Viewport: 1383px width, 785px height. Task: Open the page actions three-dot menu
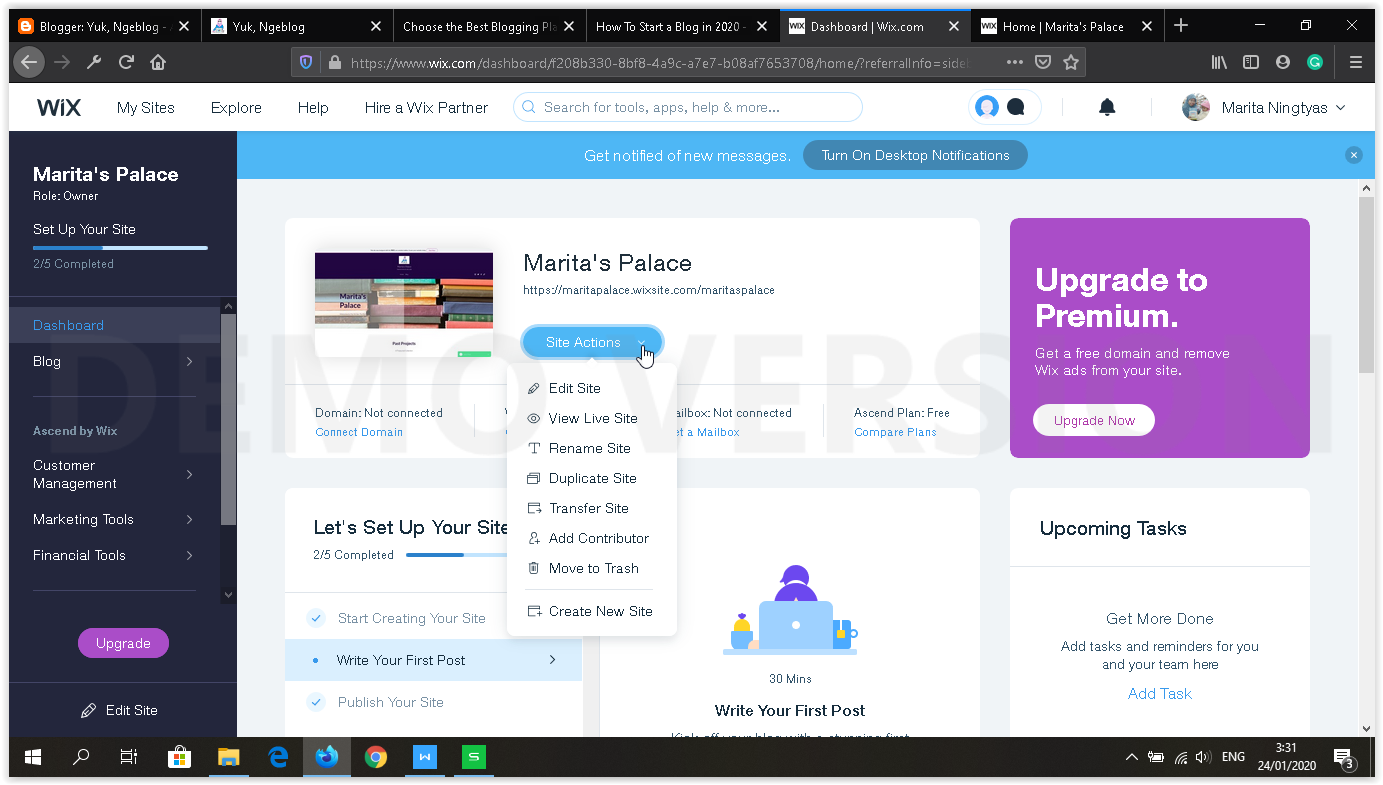click(1015, 62)
